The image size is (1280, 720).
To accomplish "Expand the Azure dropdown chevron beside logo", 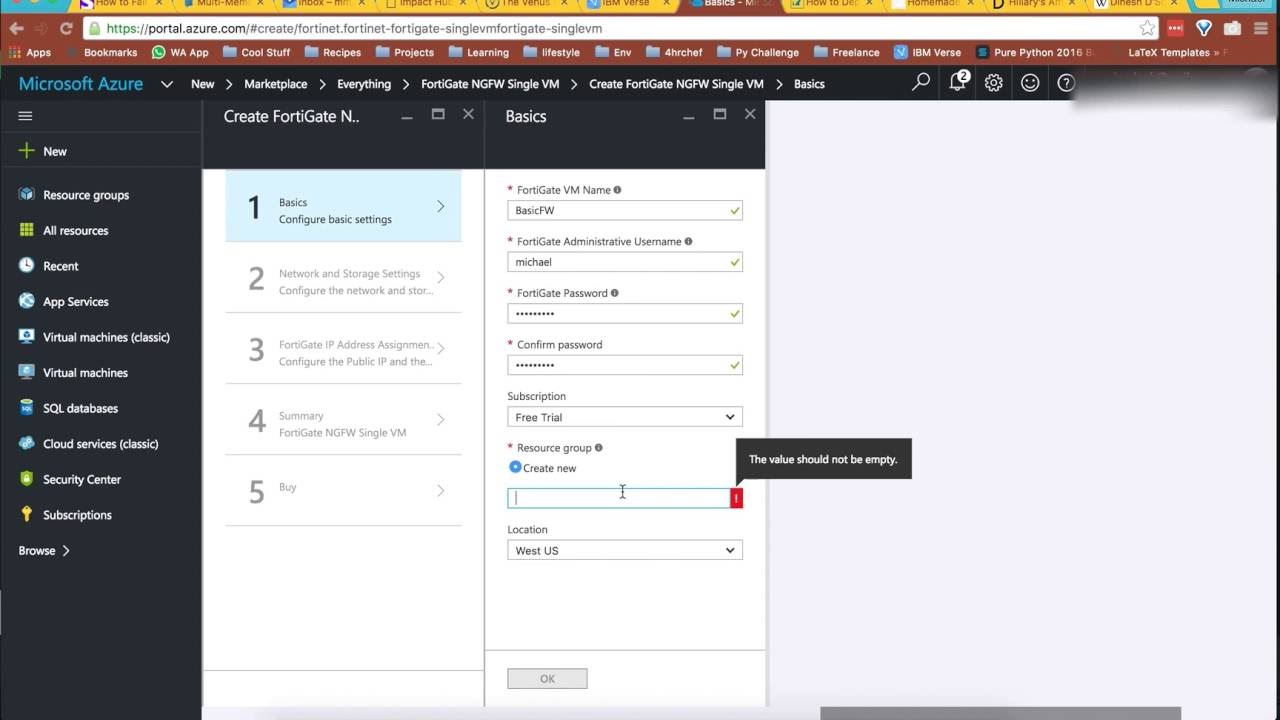I will [x=167, y=84].
